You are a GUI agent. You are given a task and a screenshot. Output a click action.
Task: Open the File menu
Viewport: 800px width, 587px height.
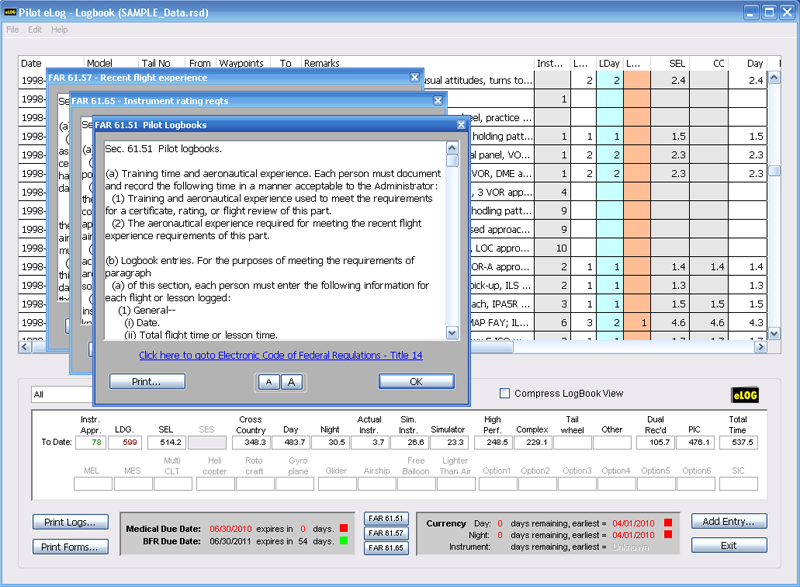tap(12, 30)
